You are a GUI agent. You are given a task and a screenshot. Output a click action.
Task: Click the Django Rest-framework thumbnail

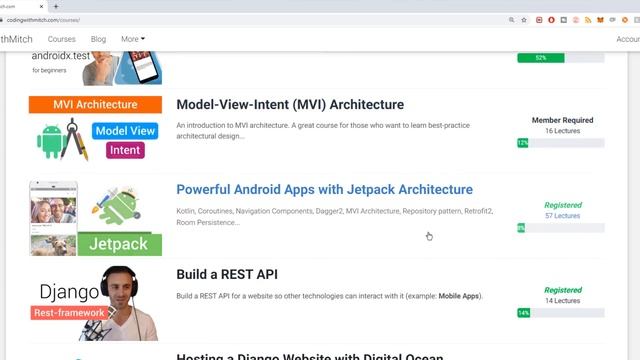95,303
